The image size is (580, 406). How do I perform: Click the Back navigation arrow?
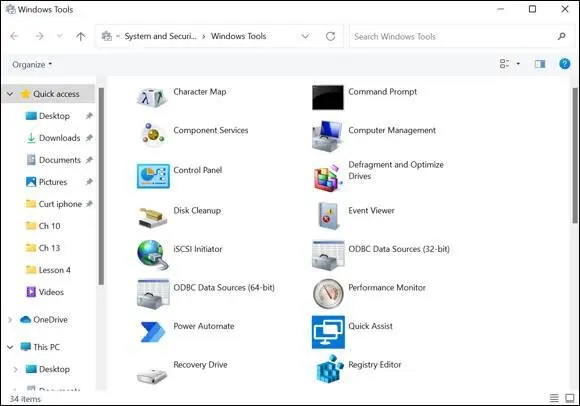14,36
